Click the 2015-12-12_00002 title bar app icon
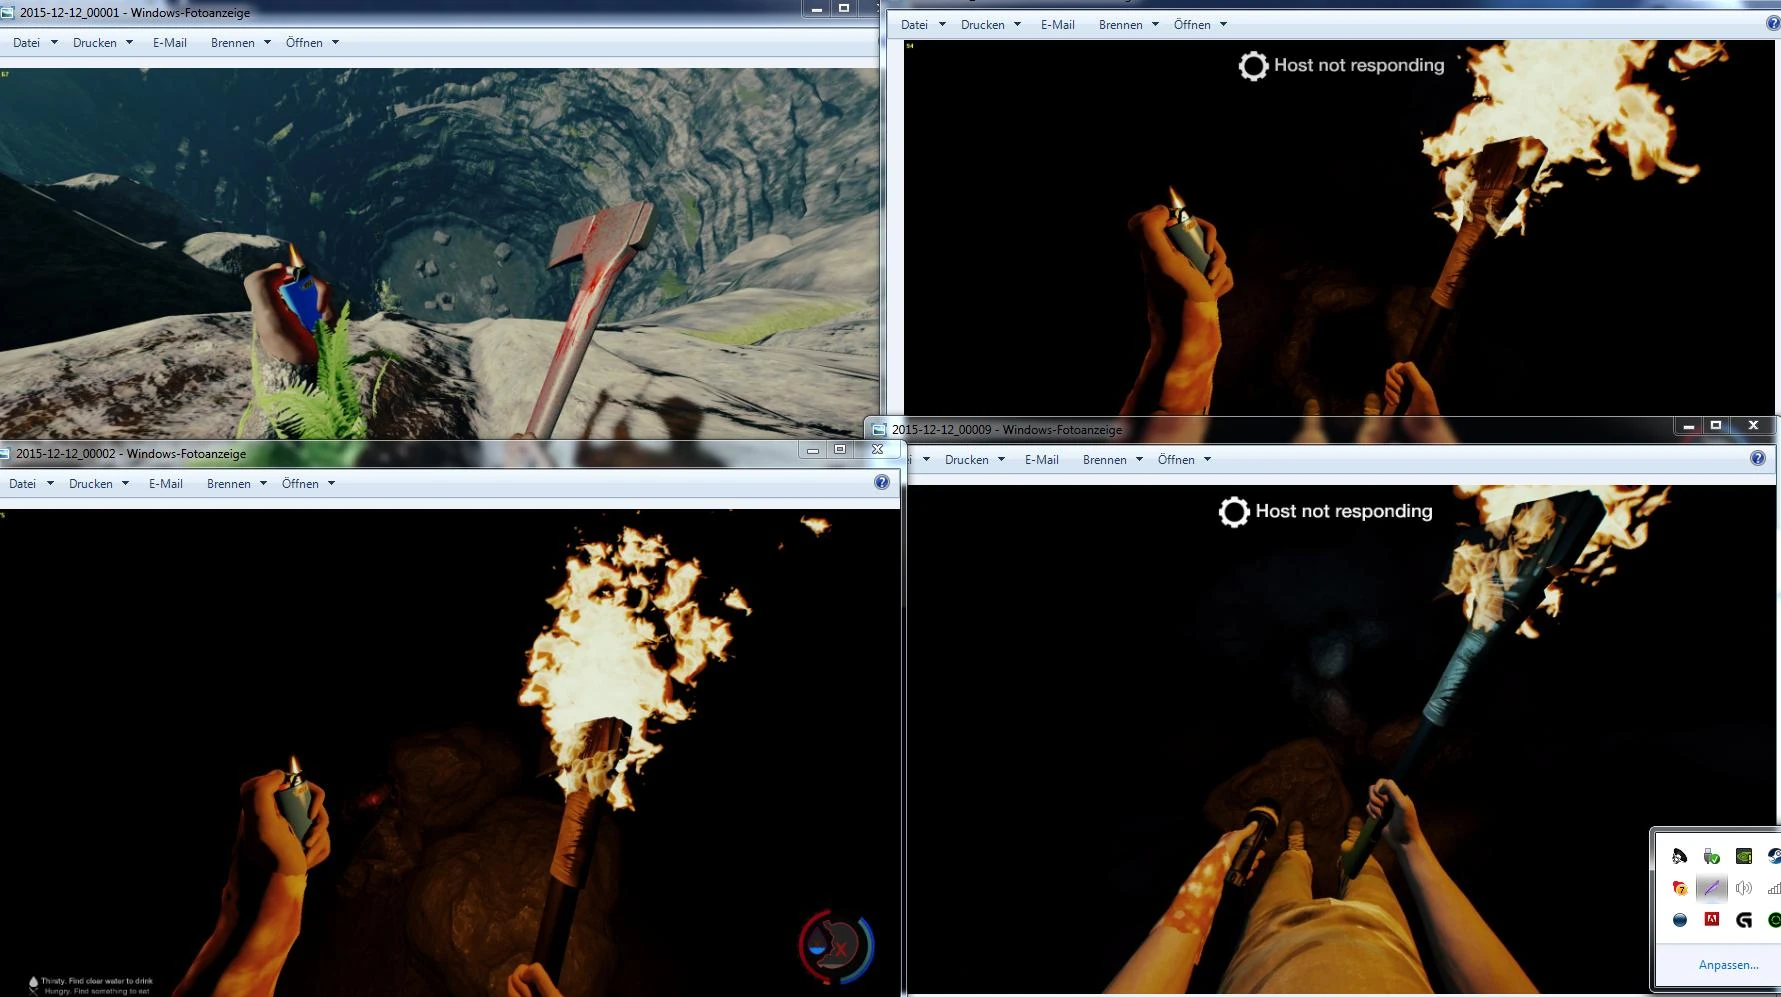This screenshot has width=1781, height=997. coord(4,454)
